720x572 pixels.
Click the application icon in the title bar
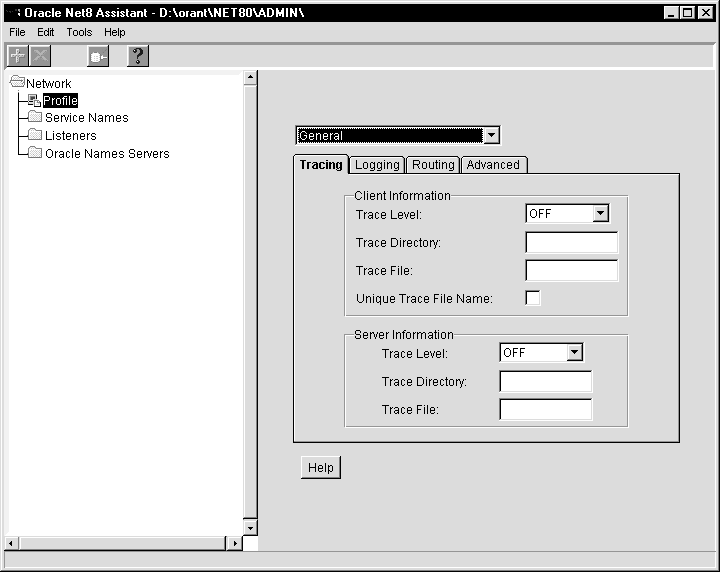pyautogui.click(x=15, y=12)
